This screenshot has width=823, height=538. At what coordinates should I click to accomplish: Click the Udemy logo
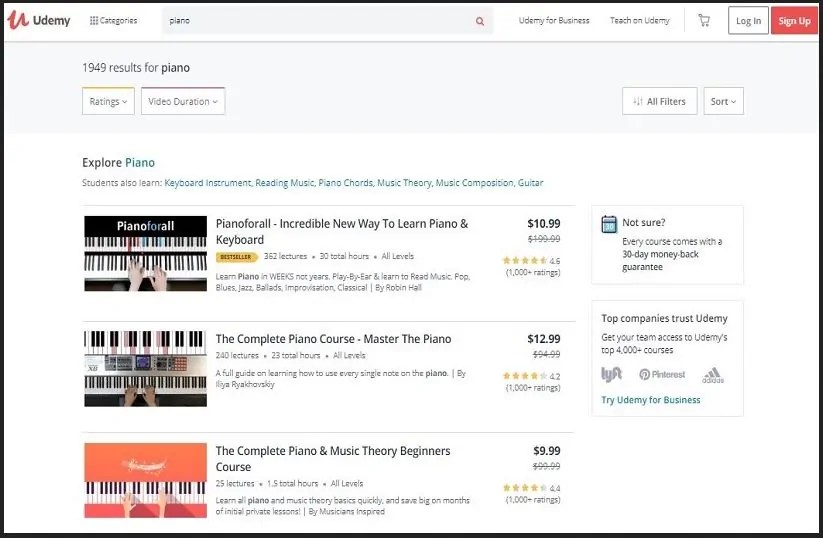pyautogui.click(x=39, y=20)
